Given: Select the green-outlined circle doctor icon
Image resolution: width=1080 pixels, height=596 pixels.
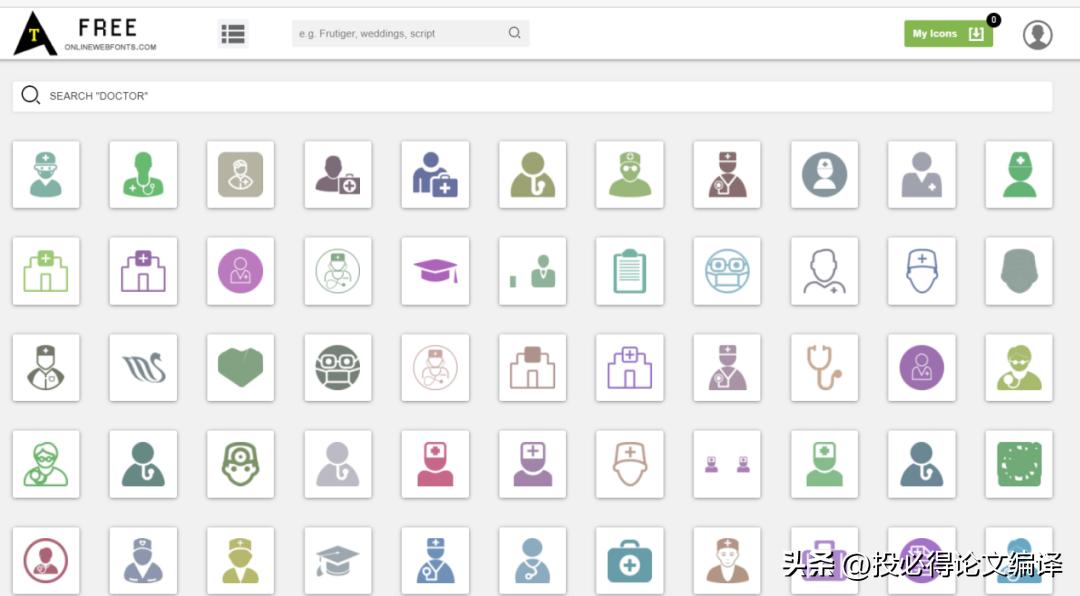Looking at the screenshot, I should [338, 271].
